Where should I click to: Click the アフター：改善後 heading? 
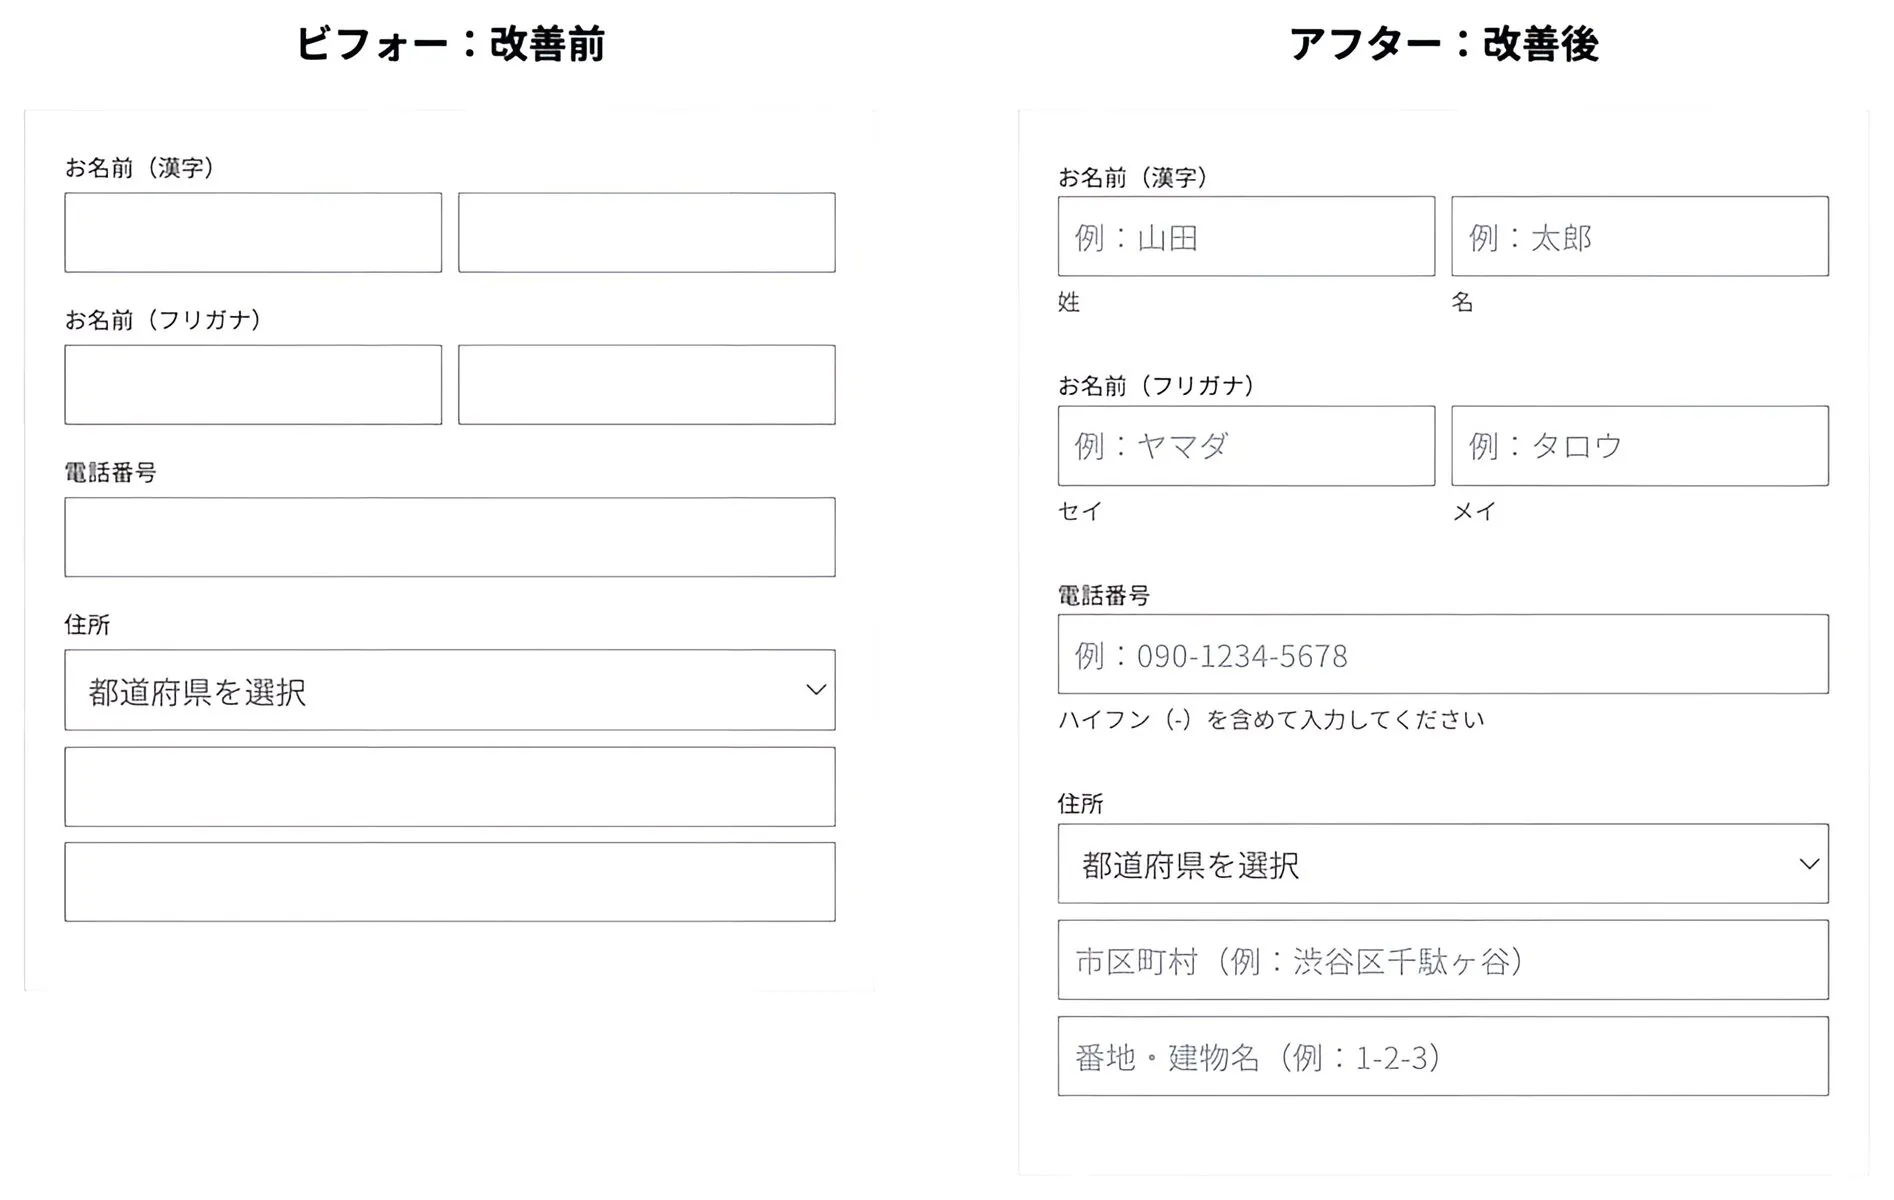click(1443, 44)
